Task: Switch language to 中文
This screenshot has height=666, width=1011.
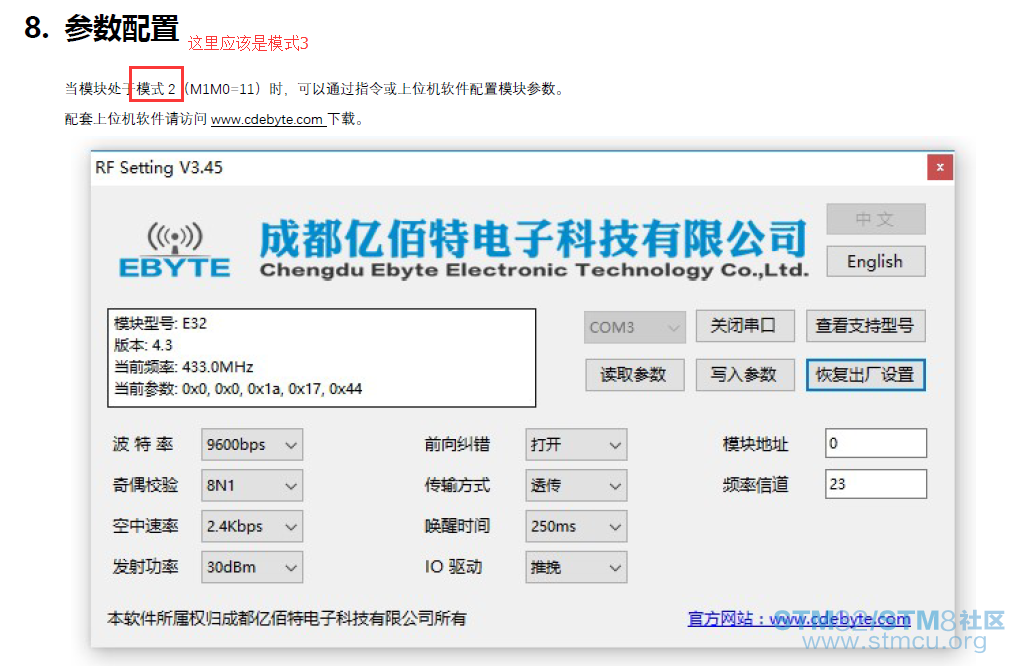Action: tap(876, 219)
